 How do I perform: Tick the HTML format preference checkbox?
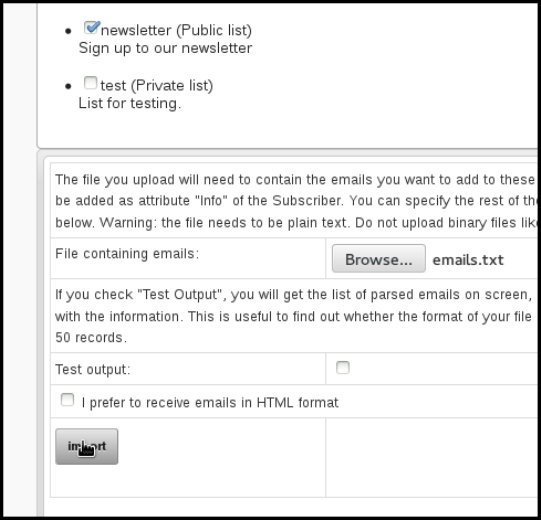[x=67, y=400]
